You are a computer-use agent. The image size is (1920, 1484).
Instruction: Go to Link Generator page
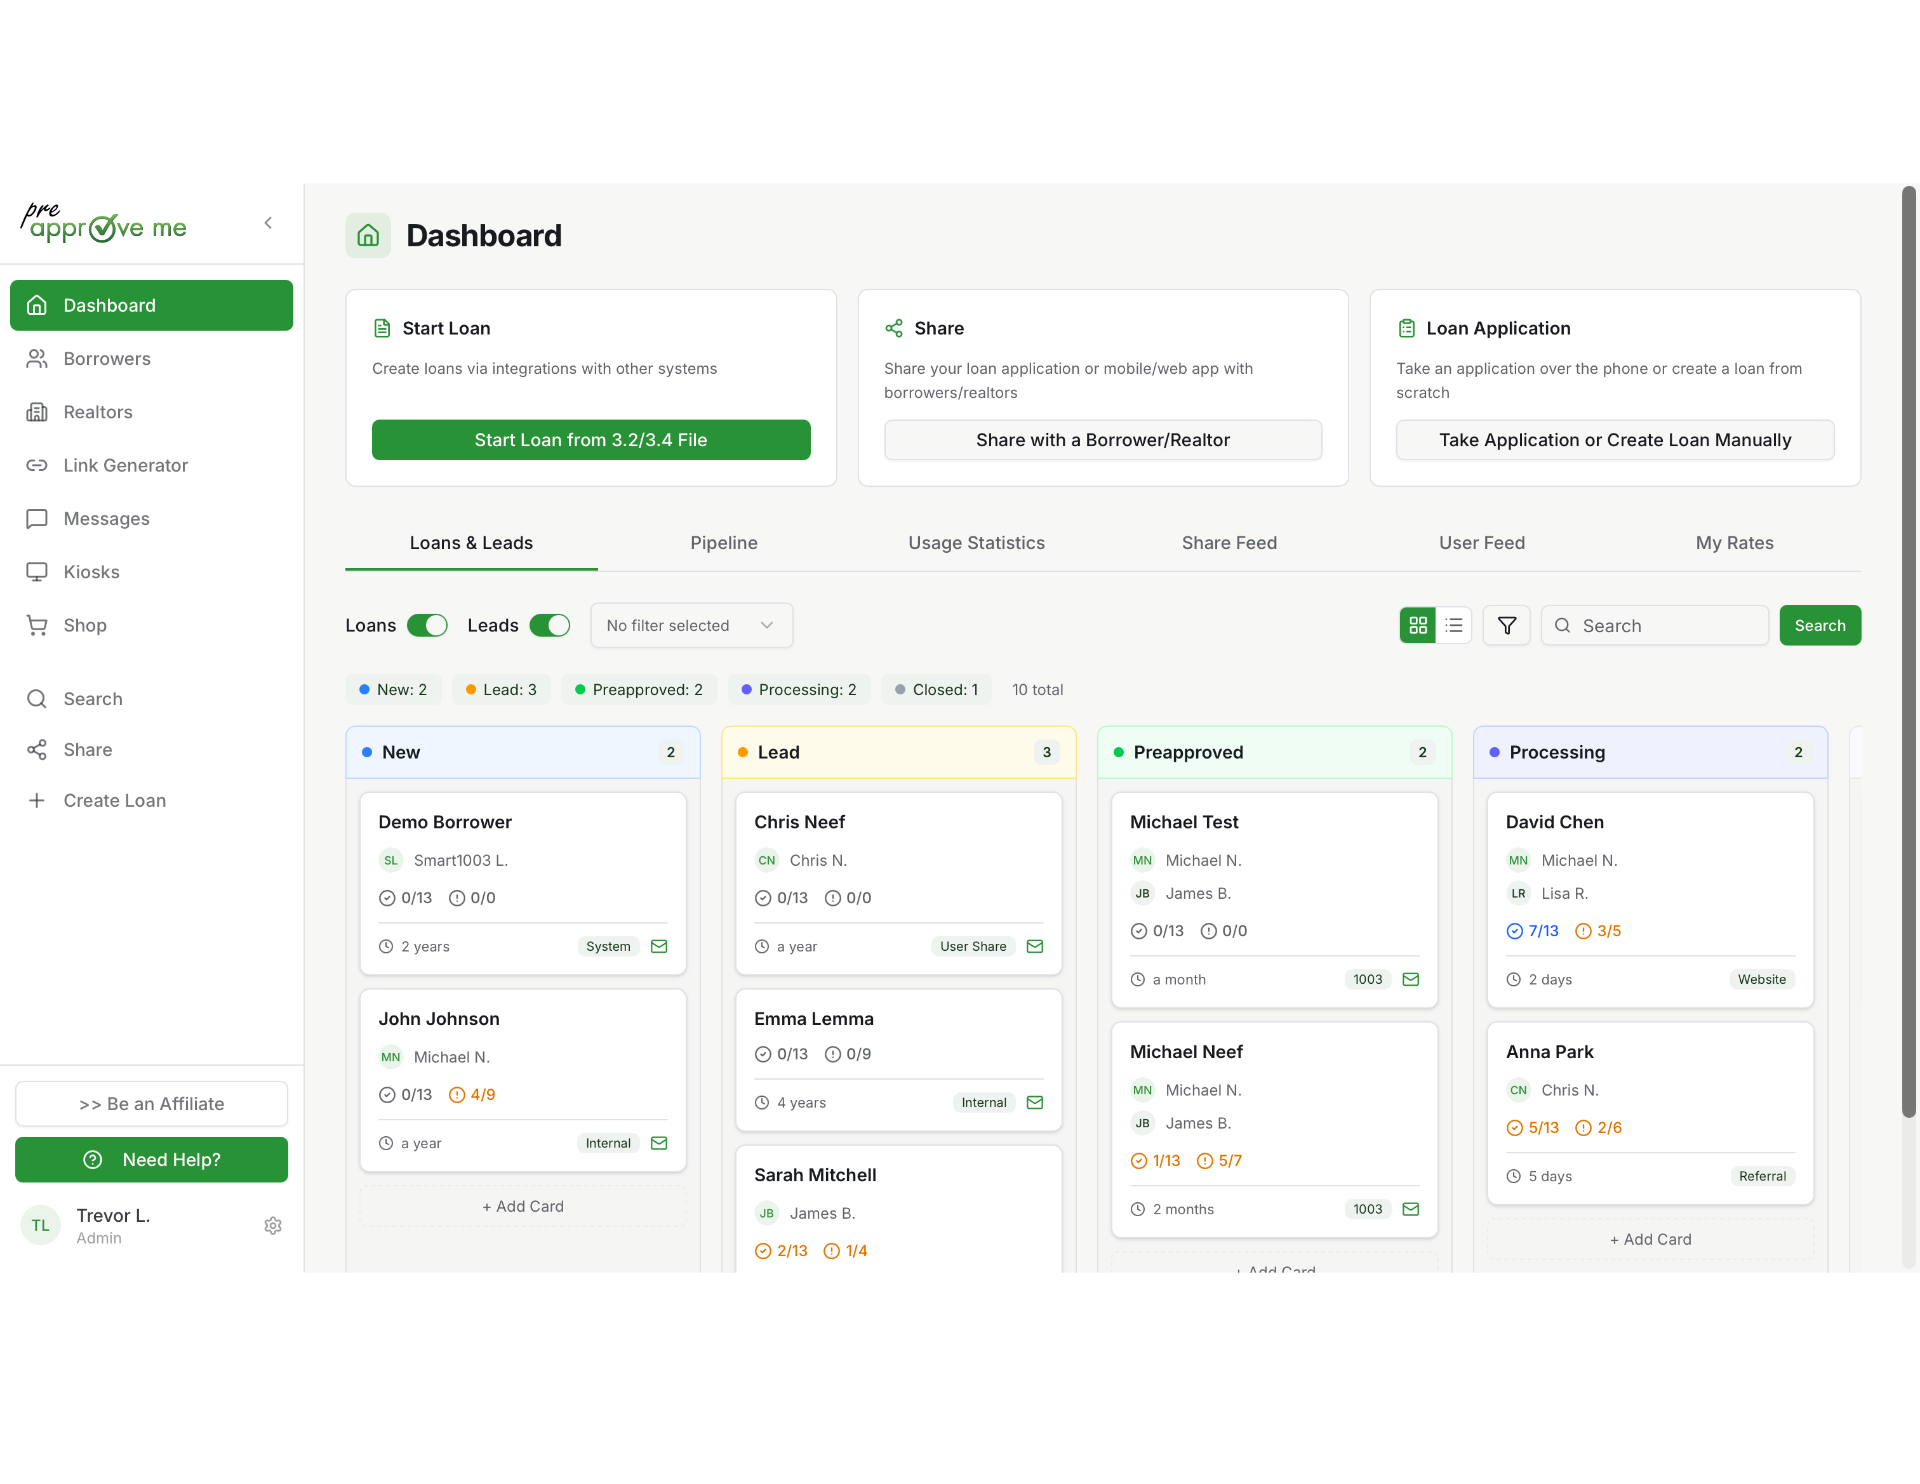coord(151,465)
